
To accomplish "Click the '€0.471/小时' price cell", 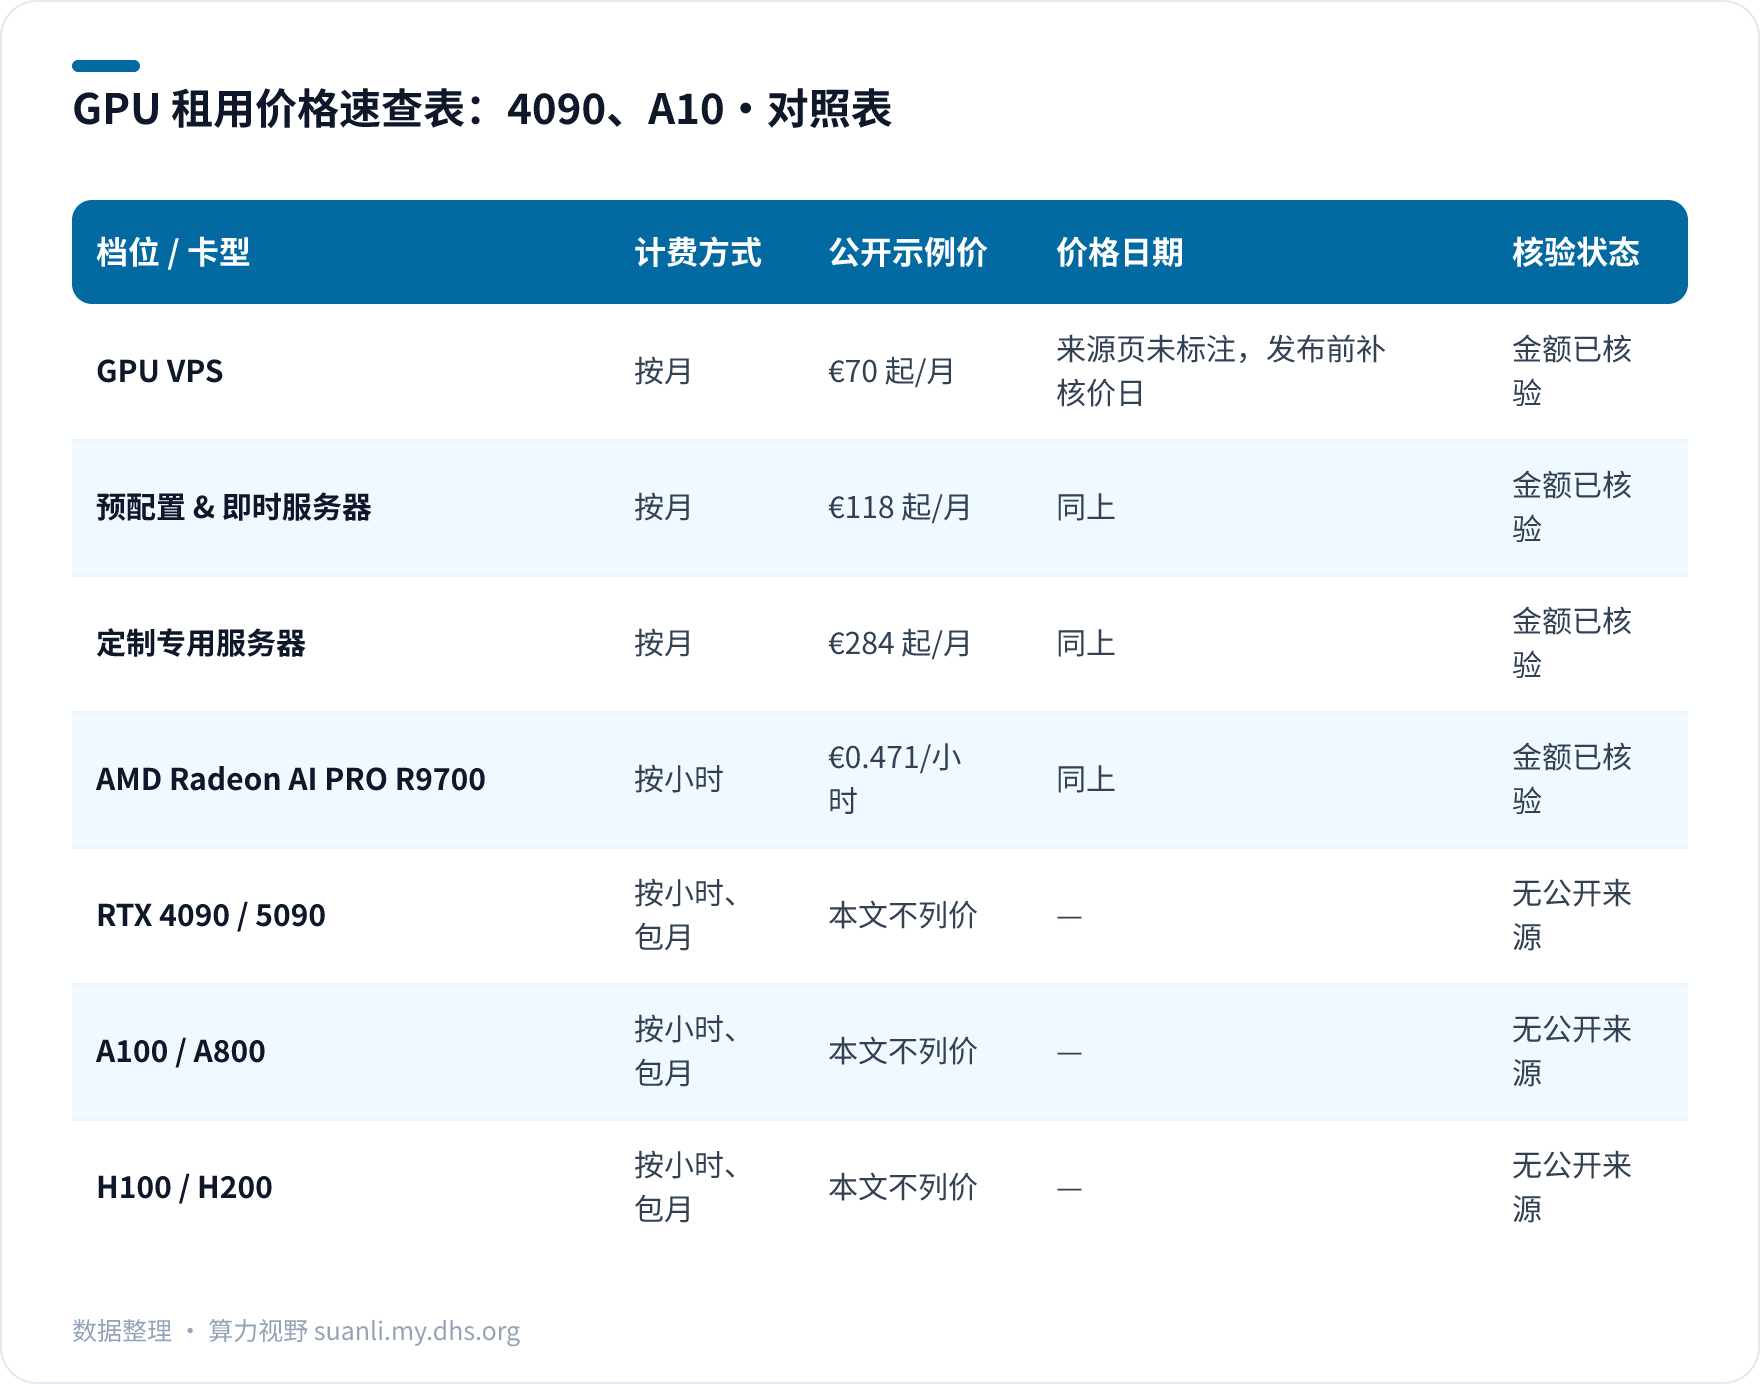I will point(895,779).
